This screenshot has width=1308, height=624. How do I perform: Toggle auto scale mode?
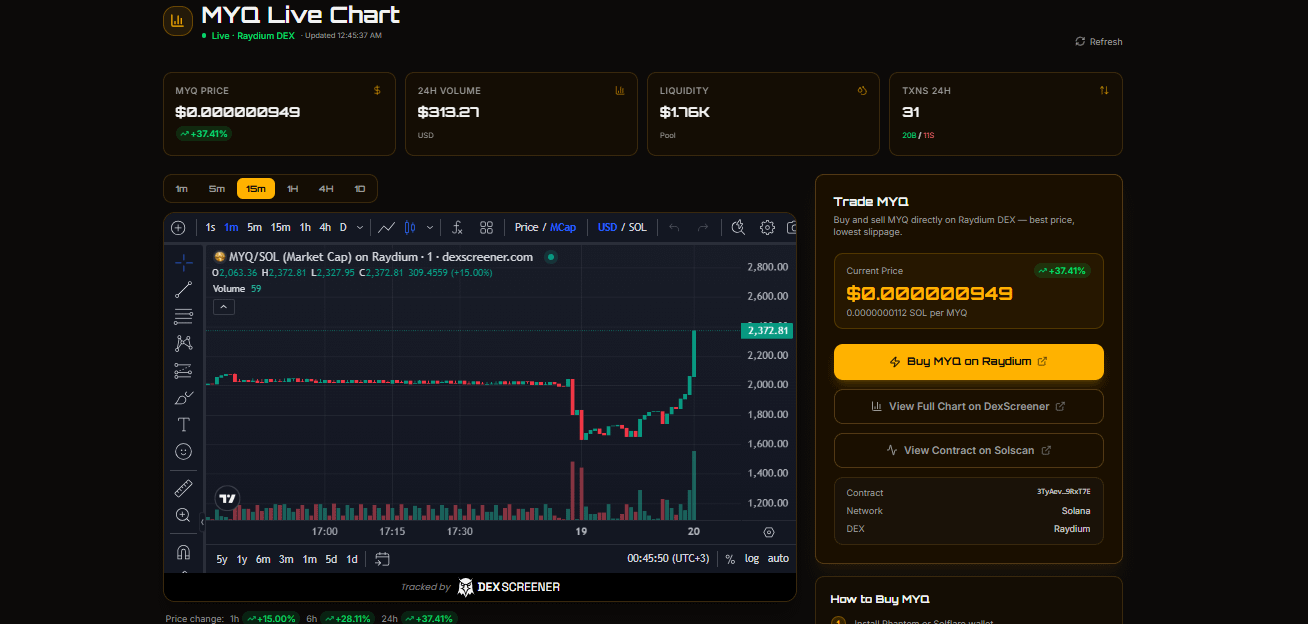coord(778,559)
